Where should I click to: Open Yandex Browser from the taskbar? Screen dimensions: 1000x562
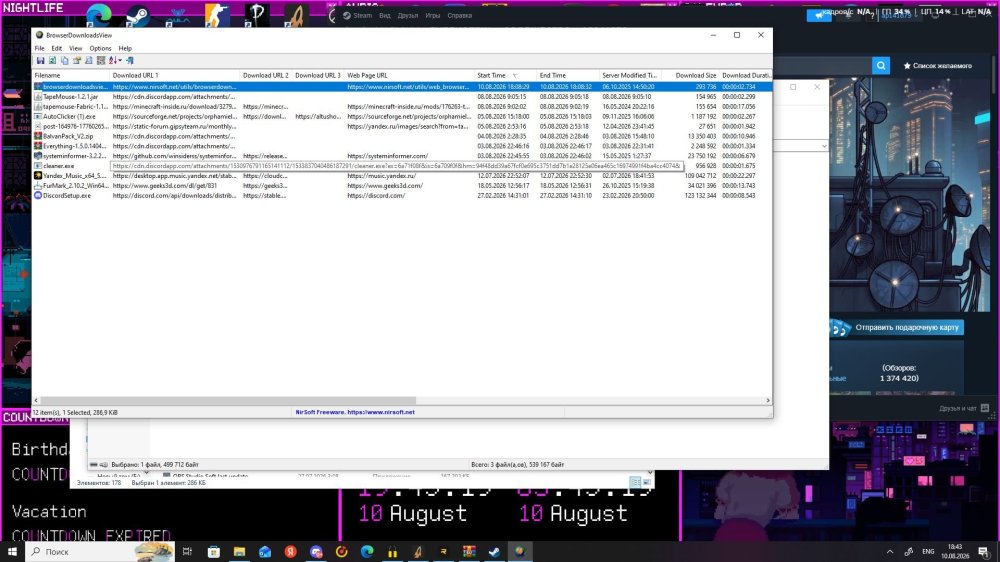(290, 552)
